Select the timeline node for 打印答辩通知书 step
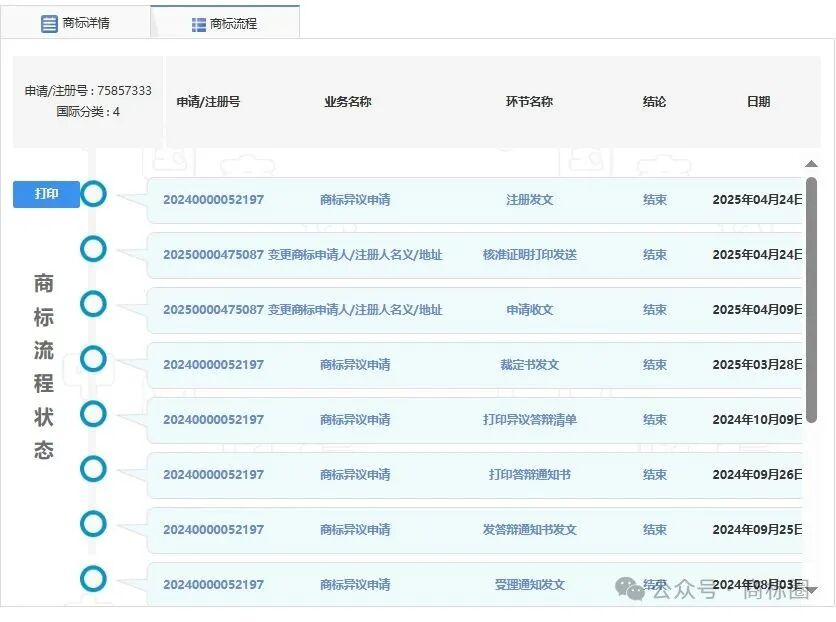 pos(93,468)
